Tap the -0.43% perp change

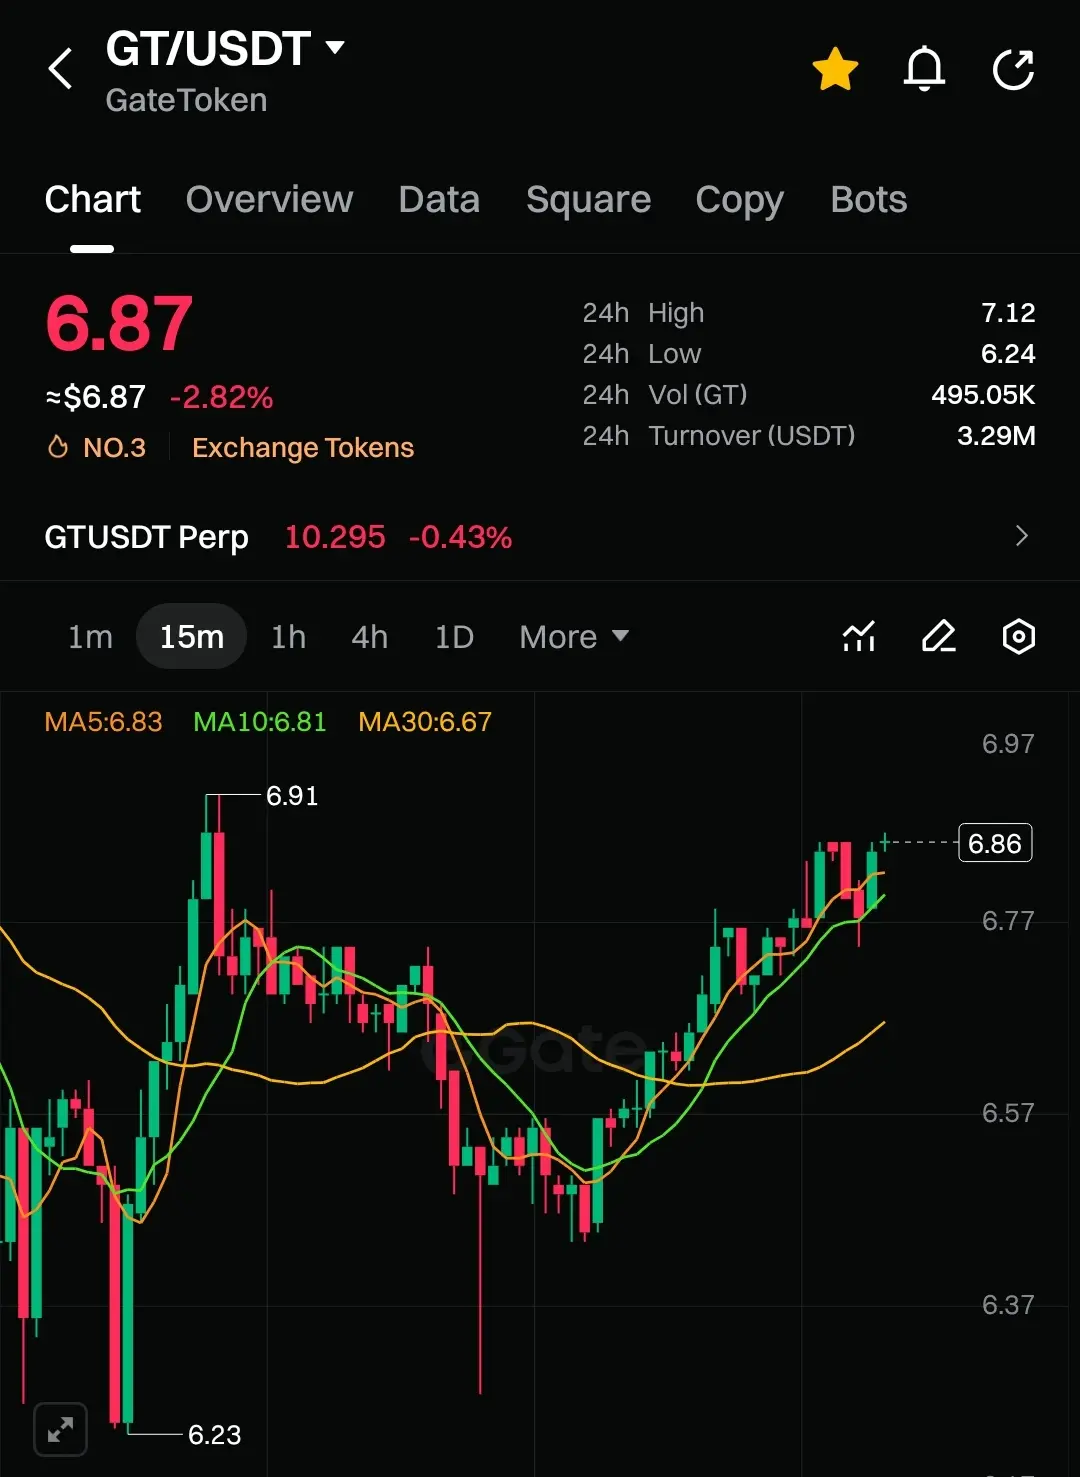tap(460, 537)
